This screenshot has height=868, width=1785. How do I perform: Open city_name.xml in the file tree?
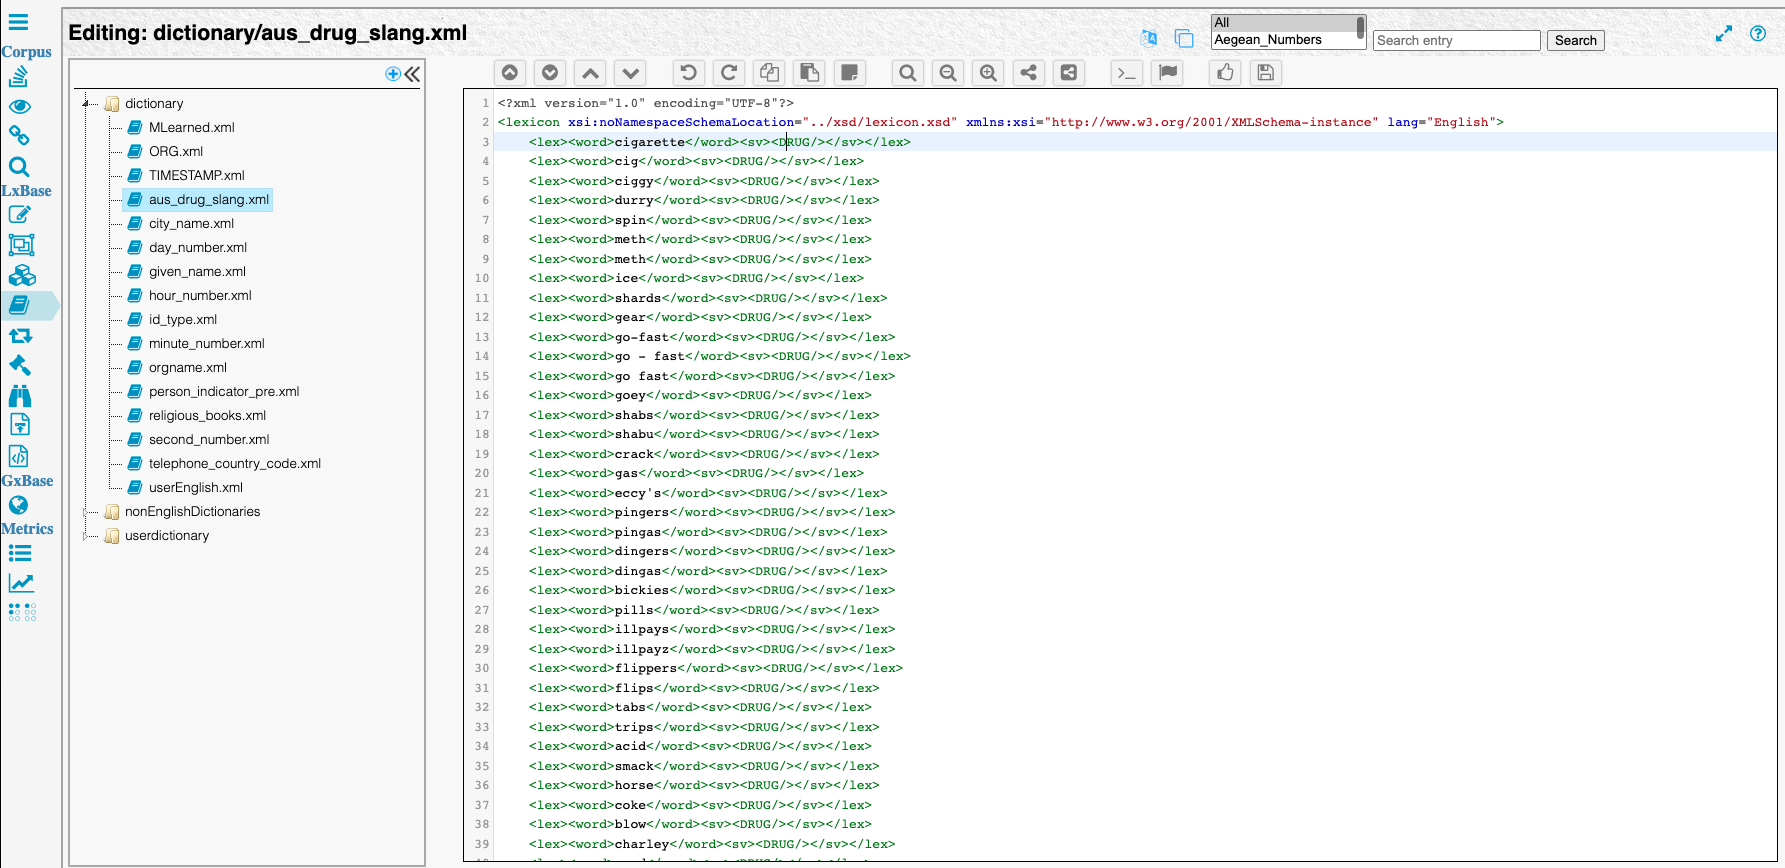[191, 224]
